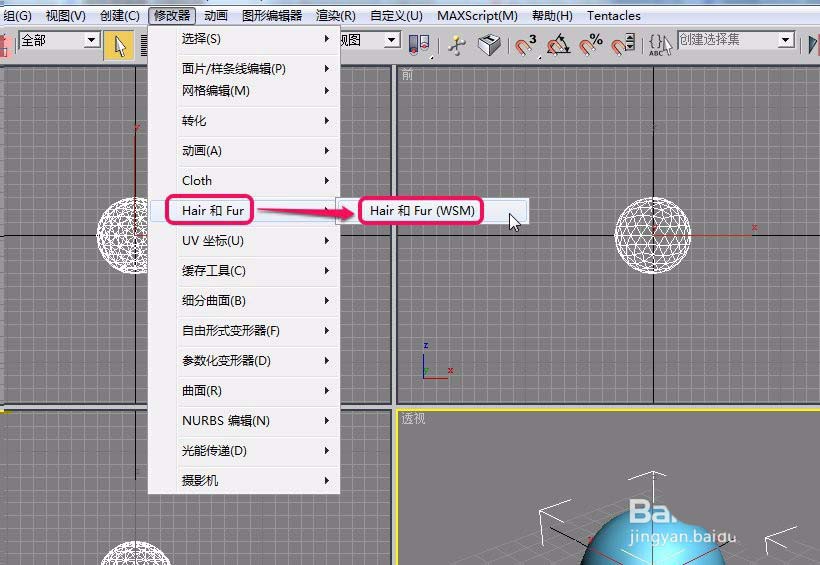Open the 全部 selection filter dropdown
Screen dimensions: 820x565
92,40
